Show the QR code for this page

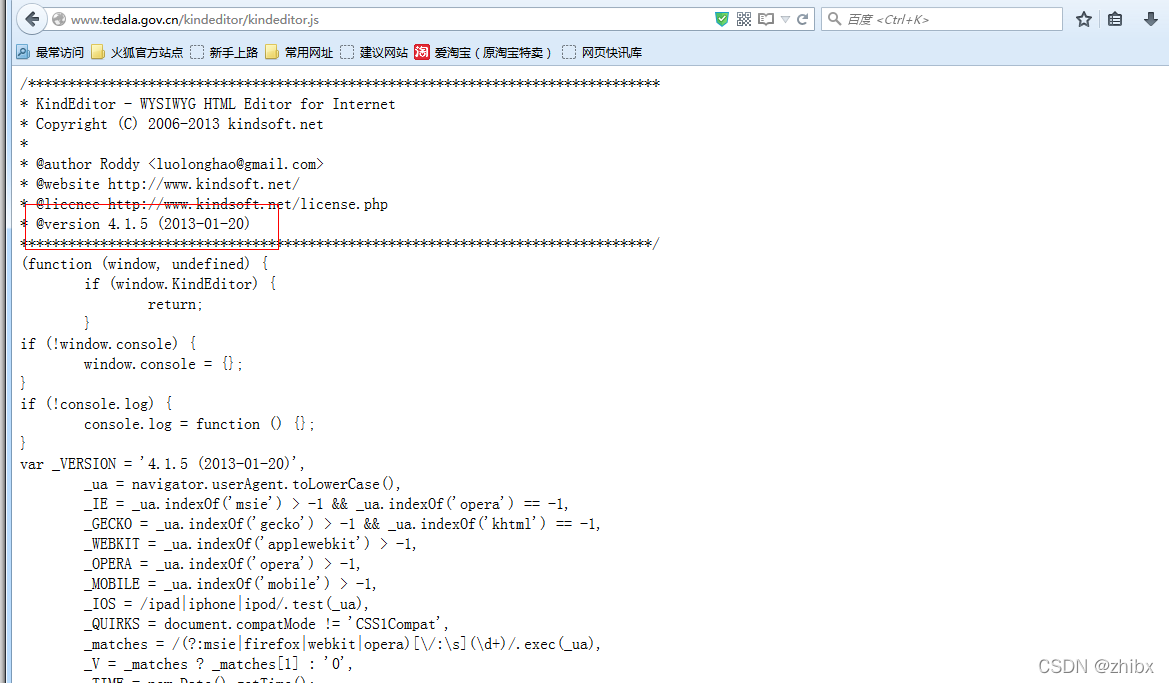click(743, 19)
